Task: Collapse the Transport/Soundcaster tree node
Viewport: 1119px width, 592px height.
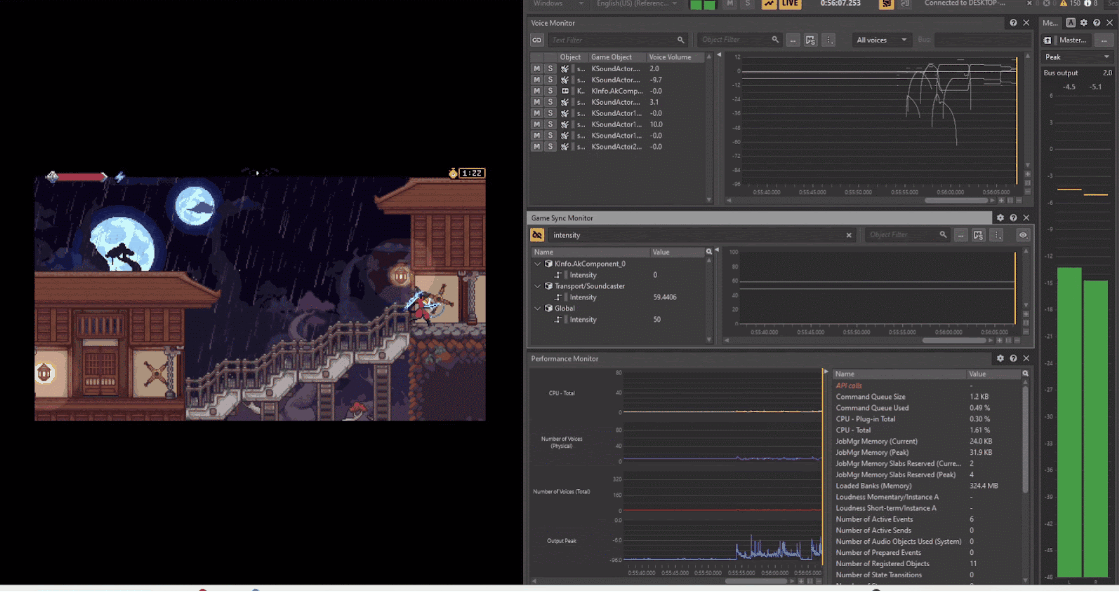Action: point(538,286)
